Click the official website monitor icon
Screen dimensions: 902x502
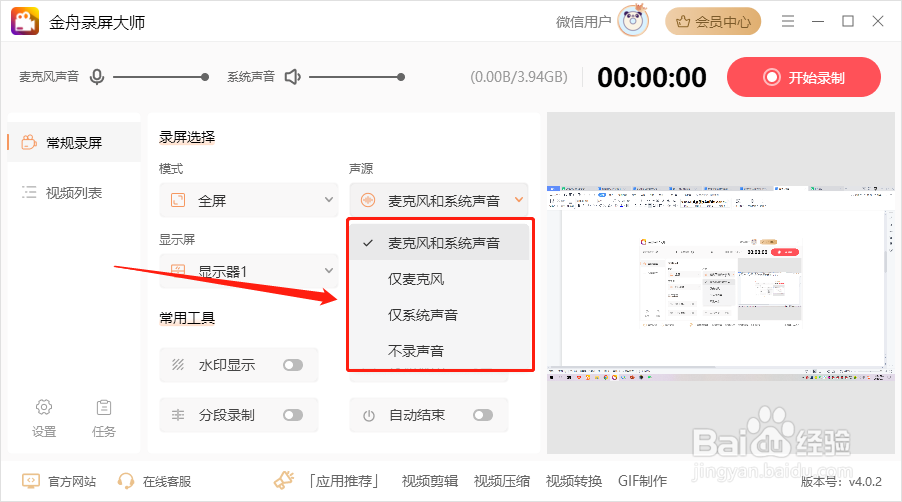[30, 481]
